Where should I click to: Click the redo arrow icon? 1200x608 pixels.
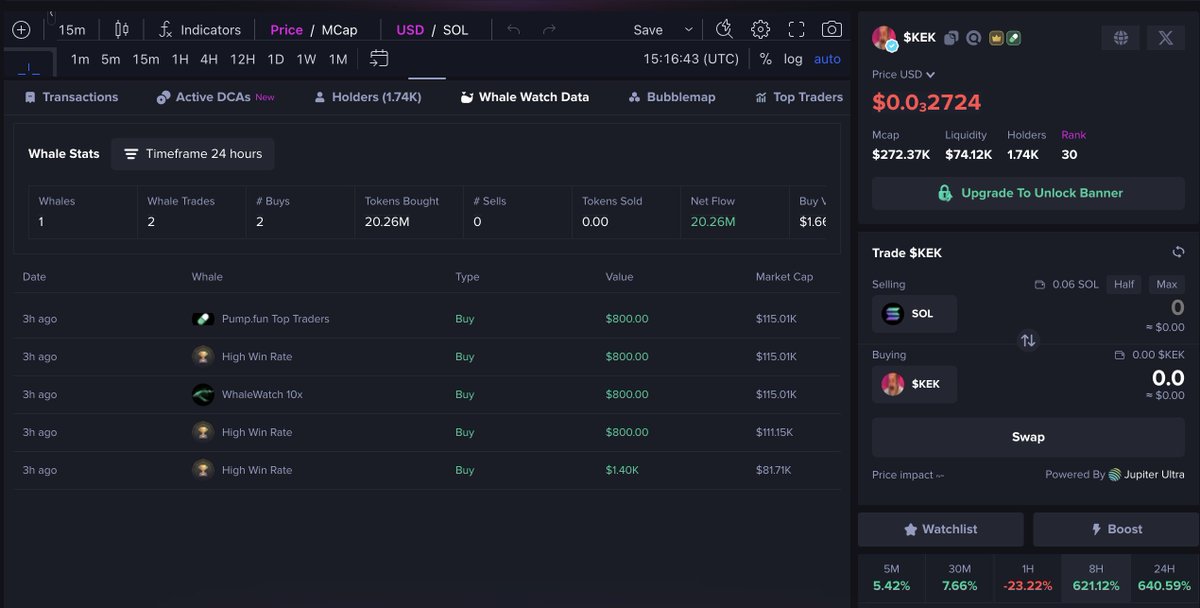(x=549, y=30)
